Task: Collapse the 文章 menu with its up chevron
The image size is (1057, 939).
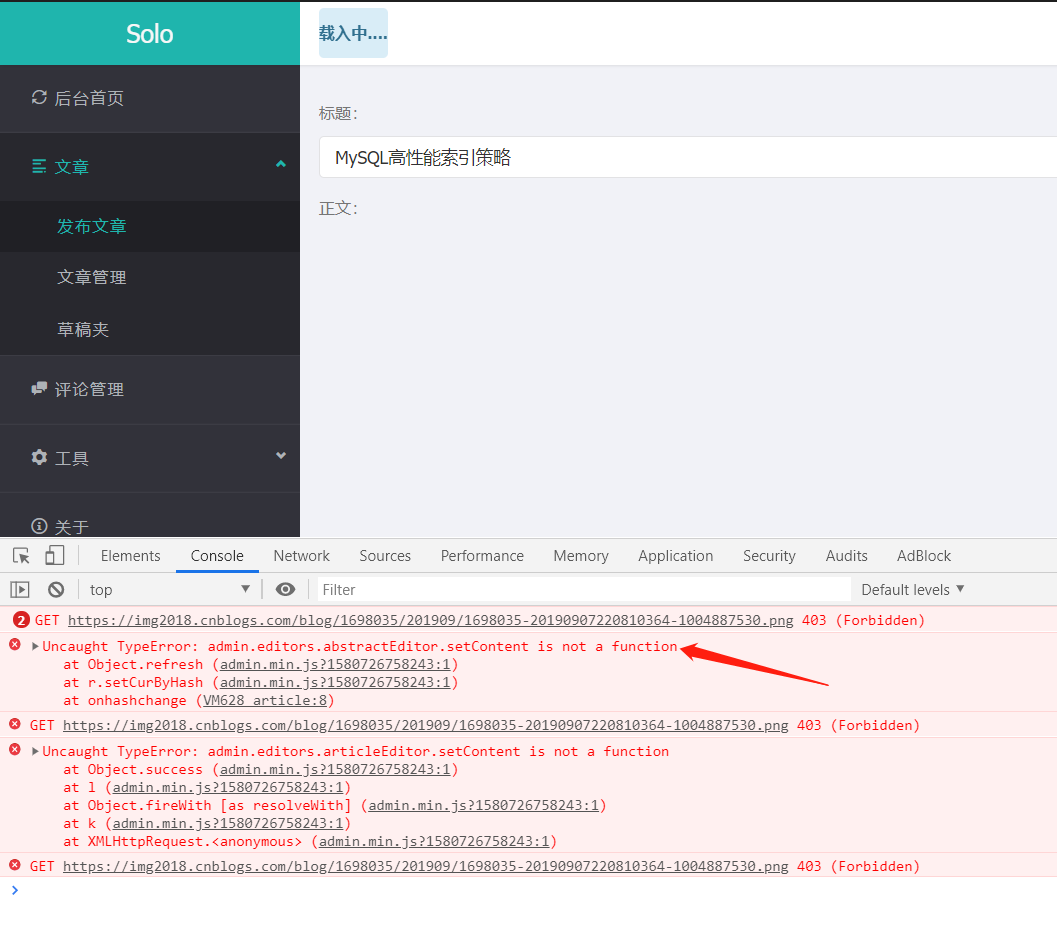Action: (x=280, y=164)
